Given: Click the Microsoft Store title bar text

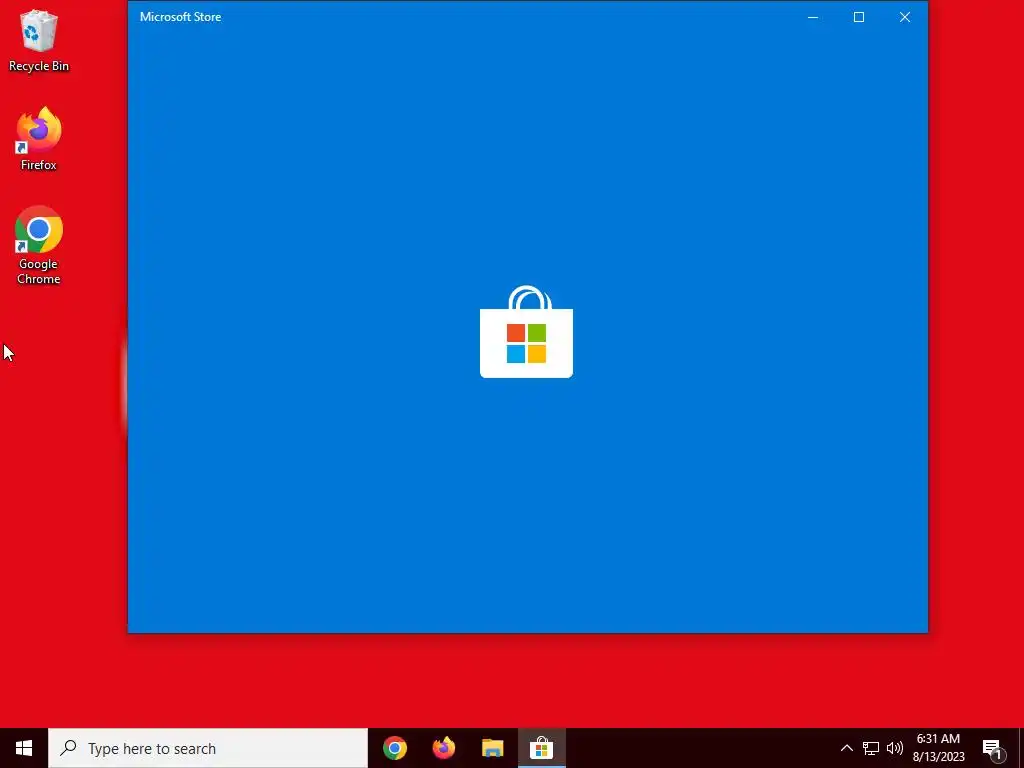Looking at the screenshot, I should [x=180, y=17].
